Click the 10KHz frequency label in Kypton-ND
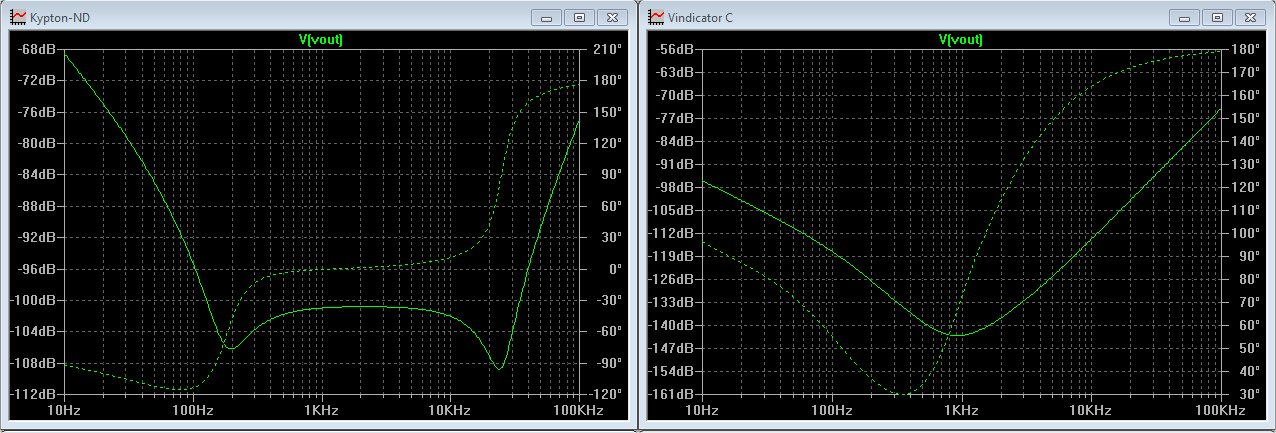 pos(450,412)
